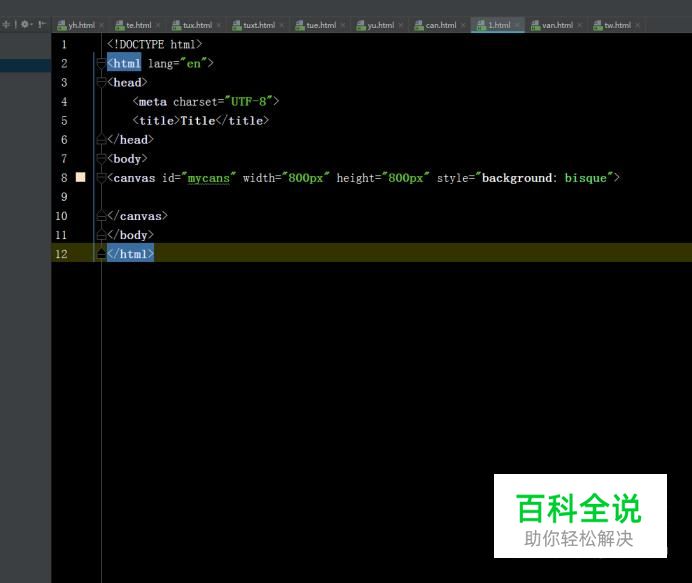This screenshot has height=583, width=692.
Task: Click the Title text inside title tag
Action: [198, 120]
